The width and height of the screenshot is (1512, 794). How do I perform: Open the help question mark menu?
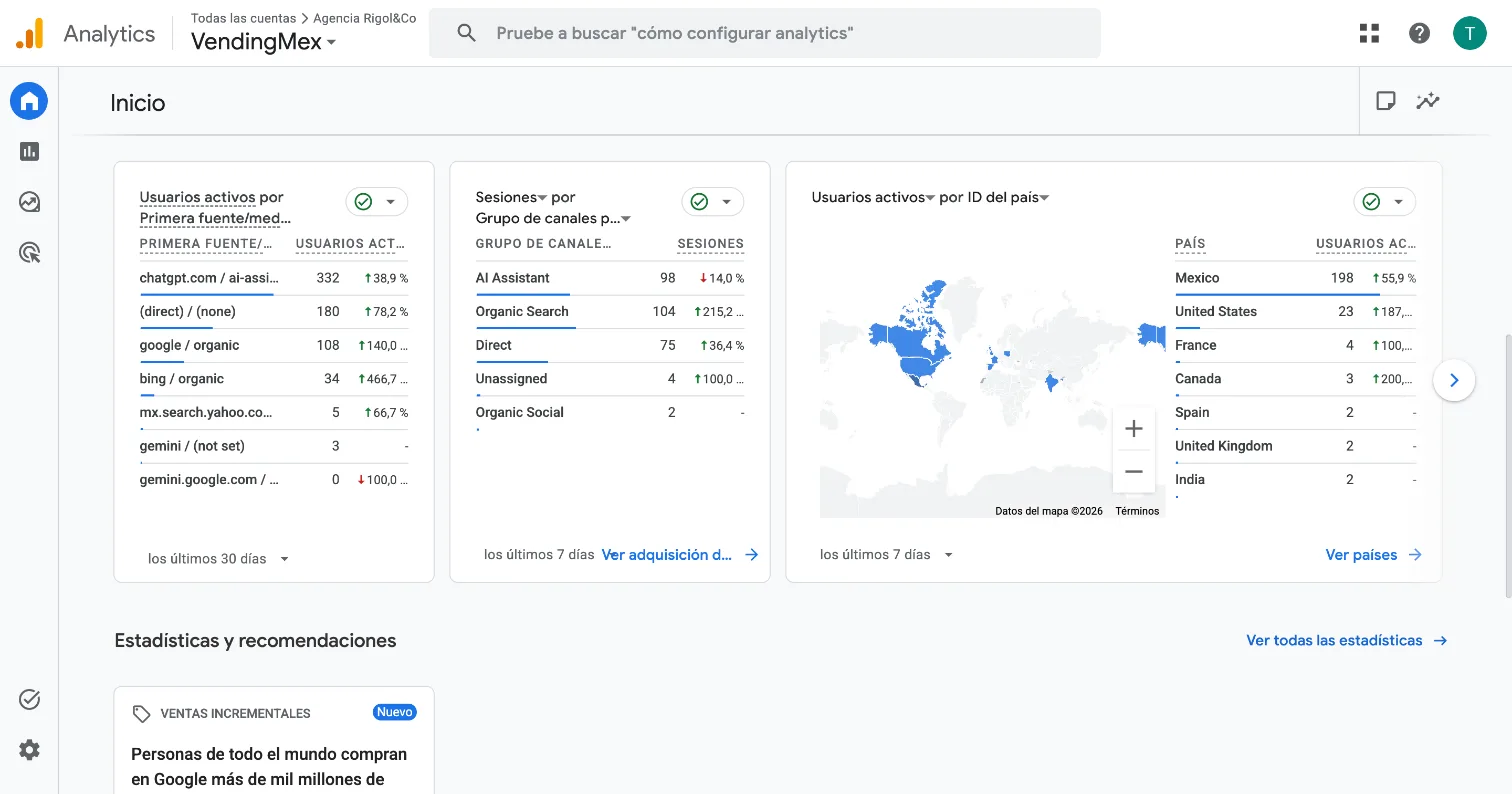(x=1419, y=33)
